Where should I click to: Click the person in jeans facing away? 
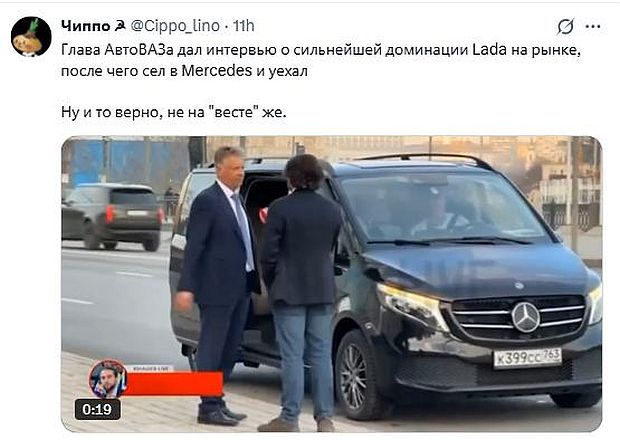301,293
